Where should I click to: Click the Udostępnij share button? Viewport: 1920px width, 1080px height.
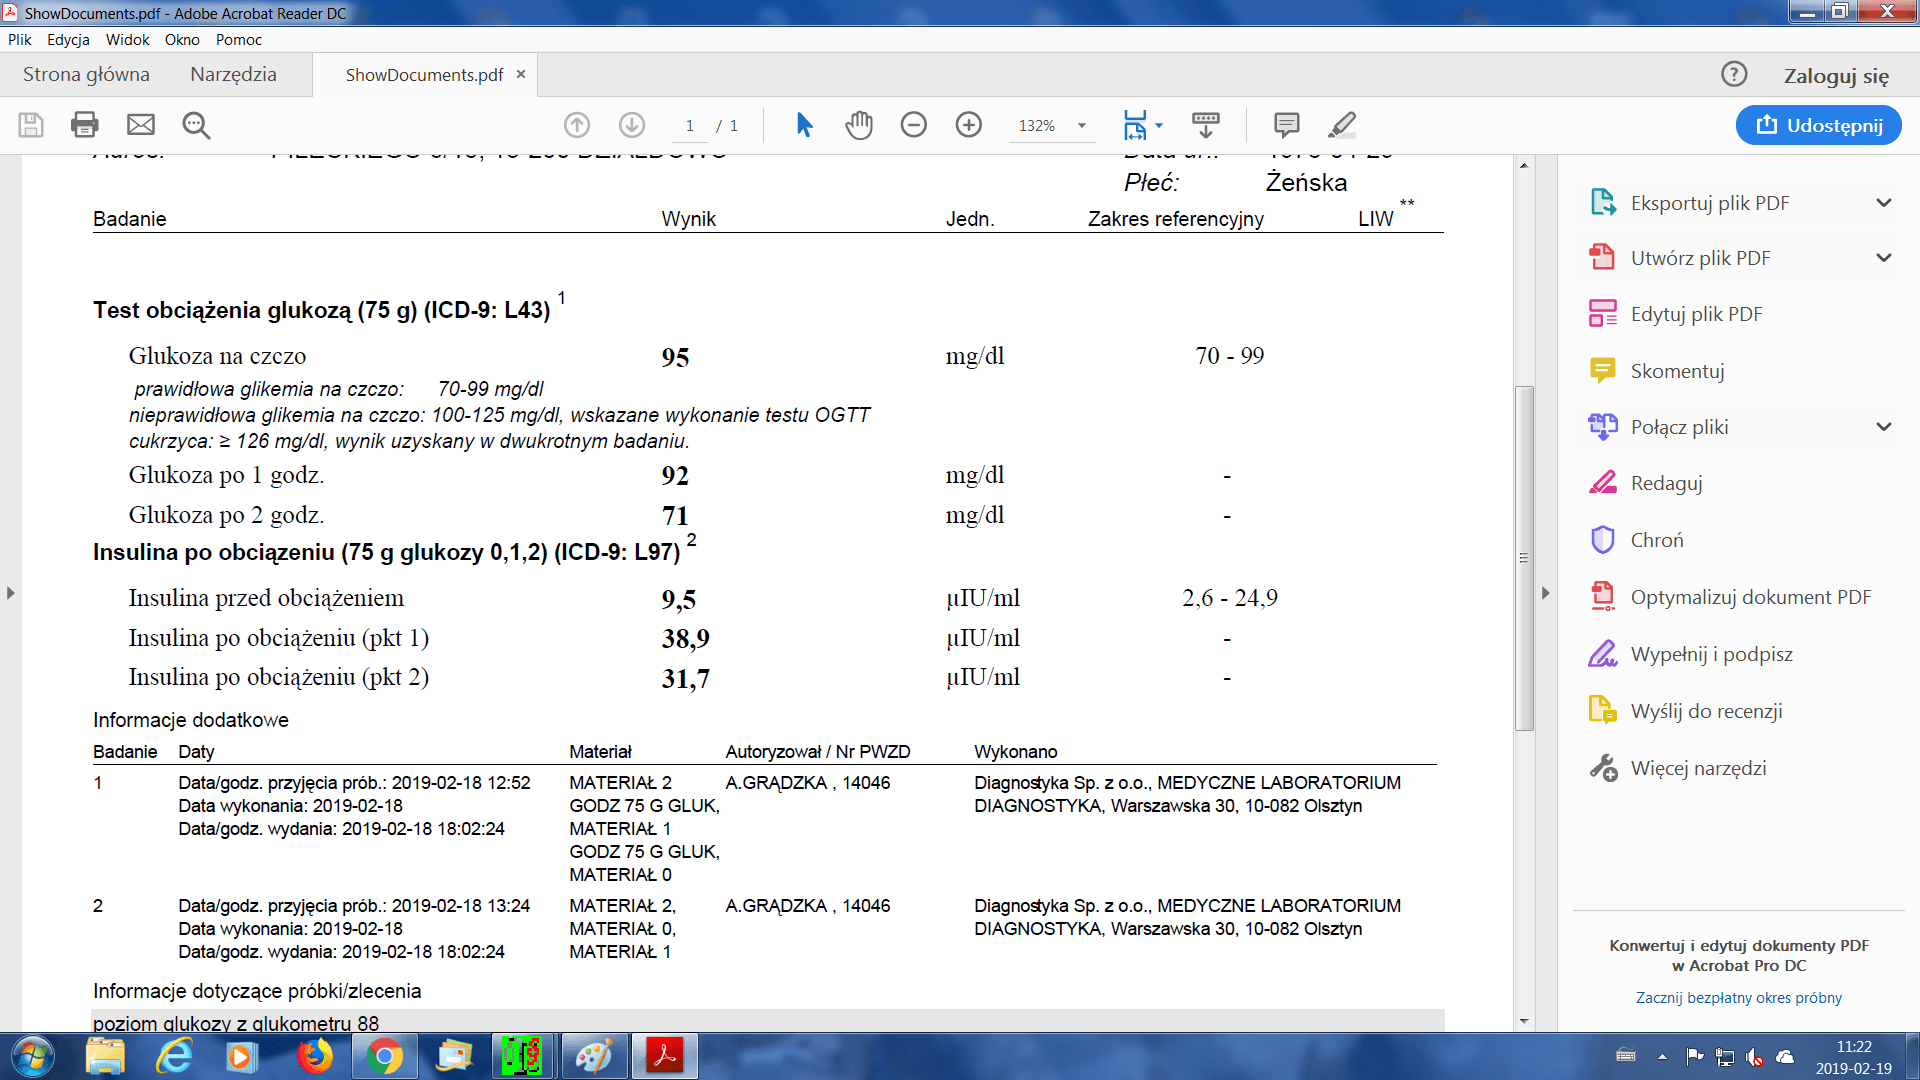(1818, 125)
